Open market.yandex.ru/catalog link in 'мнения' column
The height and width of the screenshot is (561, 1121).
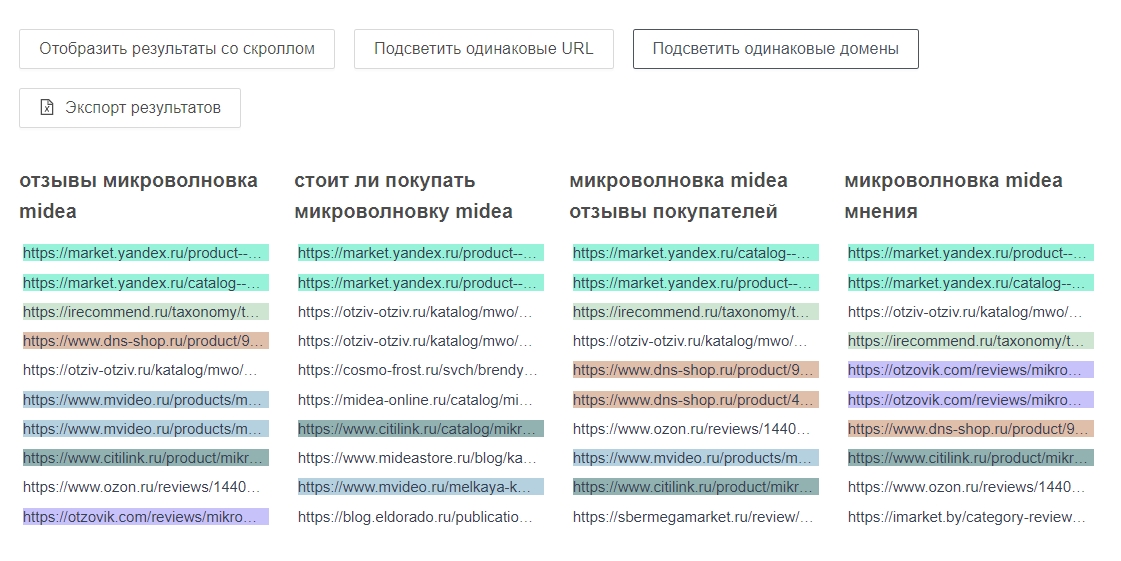pyautogui.click(x=971, y=283)
